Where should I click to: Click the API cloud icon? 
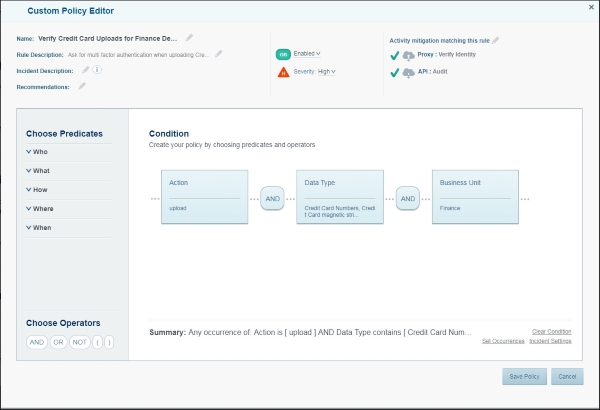(x=408, y=73)
